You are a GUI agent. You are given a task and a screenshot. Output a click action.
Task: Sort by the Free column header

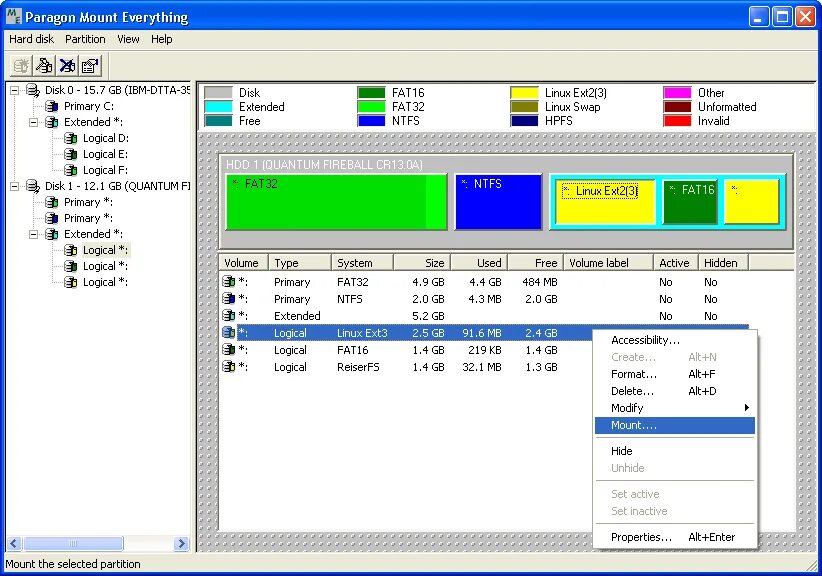(x=536, y=263)
